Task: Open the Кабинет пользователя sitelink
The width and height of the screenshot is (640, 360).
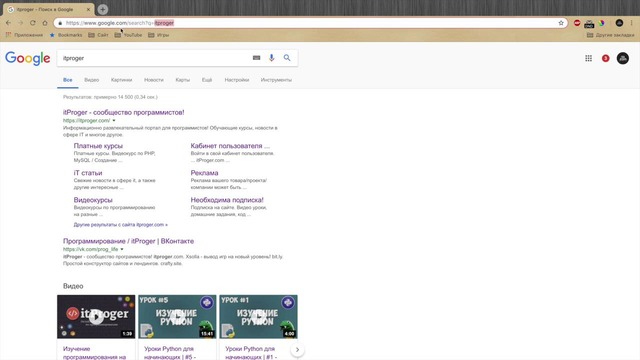Action: [230, 146]
